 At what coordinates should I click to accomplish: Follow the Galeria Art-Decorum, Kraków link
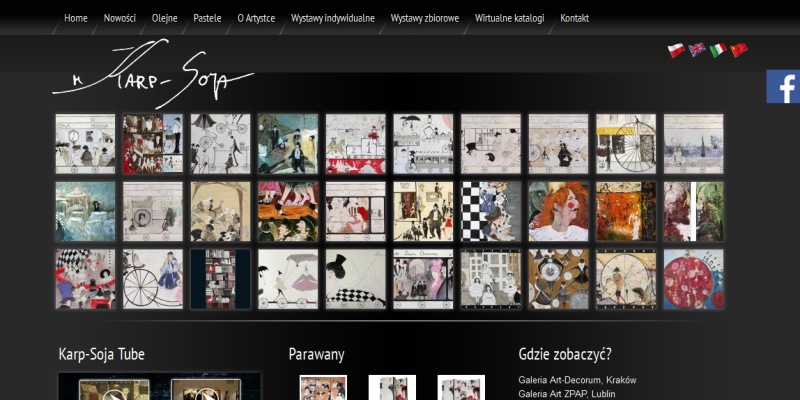tap(577, 380)
